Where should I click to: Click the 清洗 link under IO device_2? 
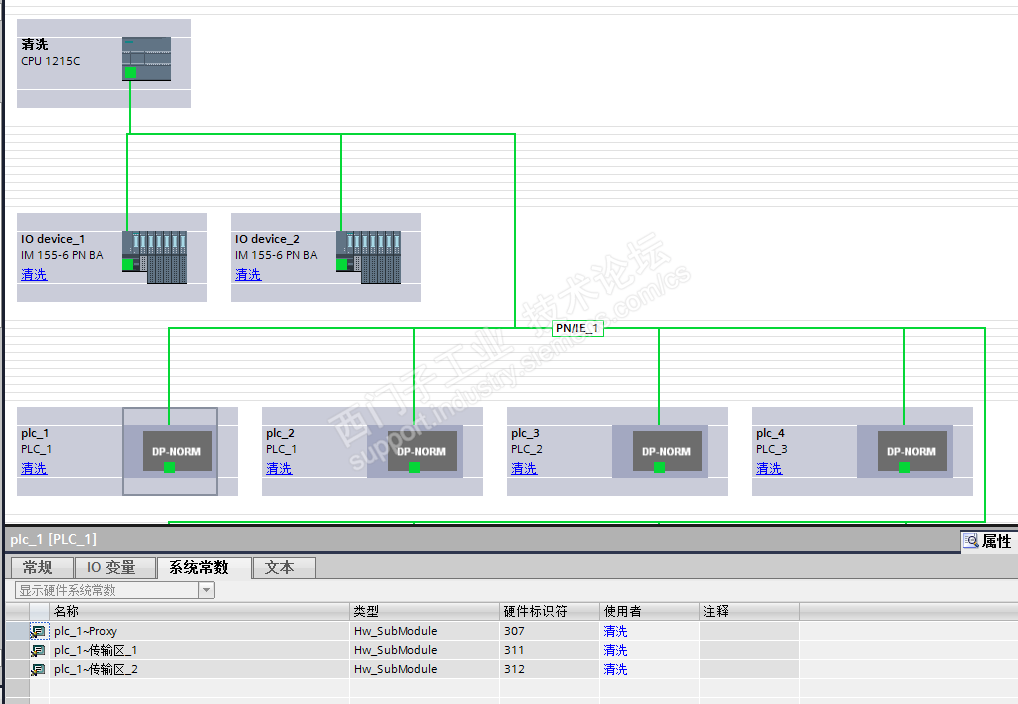click(x=248, y=275)
